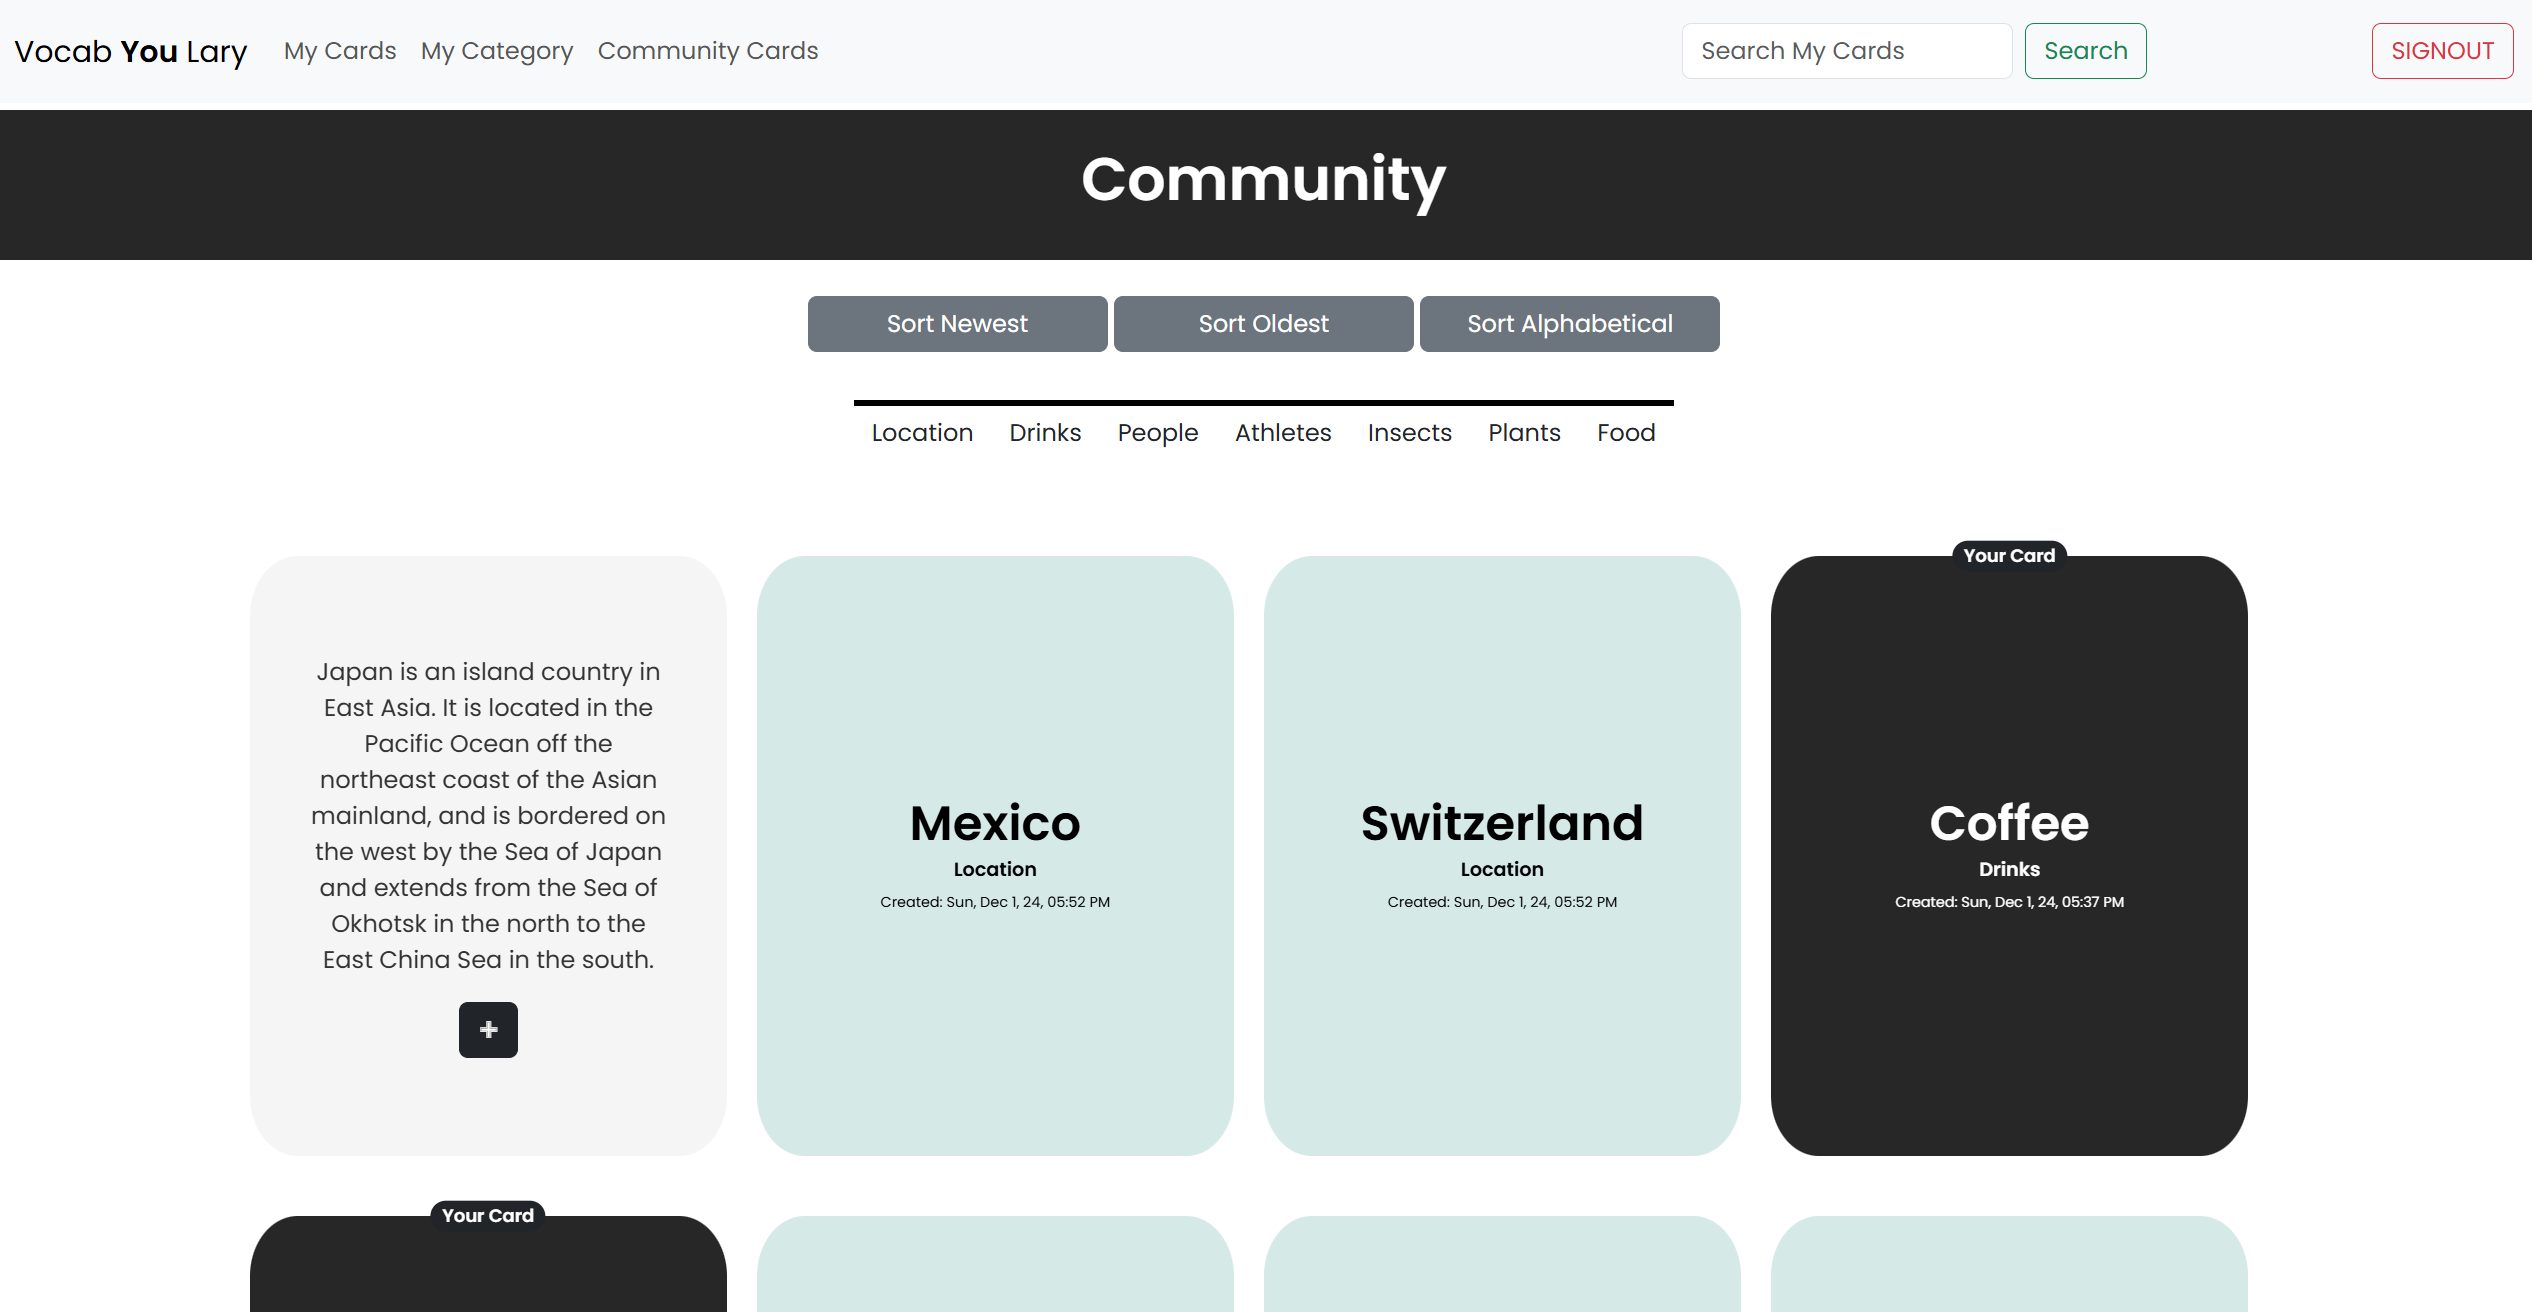Click the Vocab You Lary logo
Image resolution: width=2532 pixels, height=1312 pixels.
coord(131,51)
